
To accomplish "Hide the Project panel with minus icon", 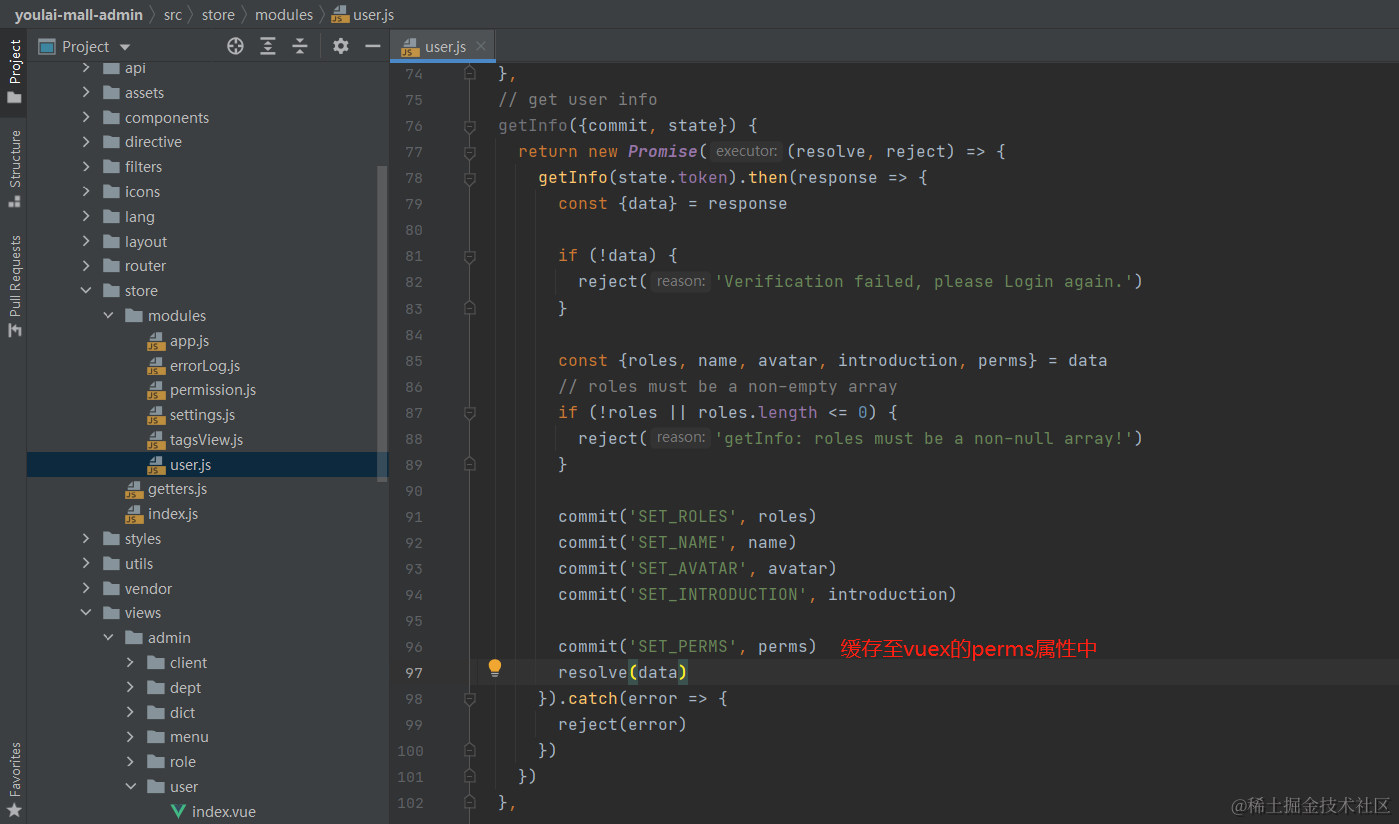I will (372, 46).
